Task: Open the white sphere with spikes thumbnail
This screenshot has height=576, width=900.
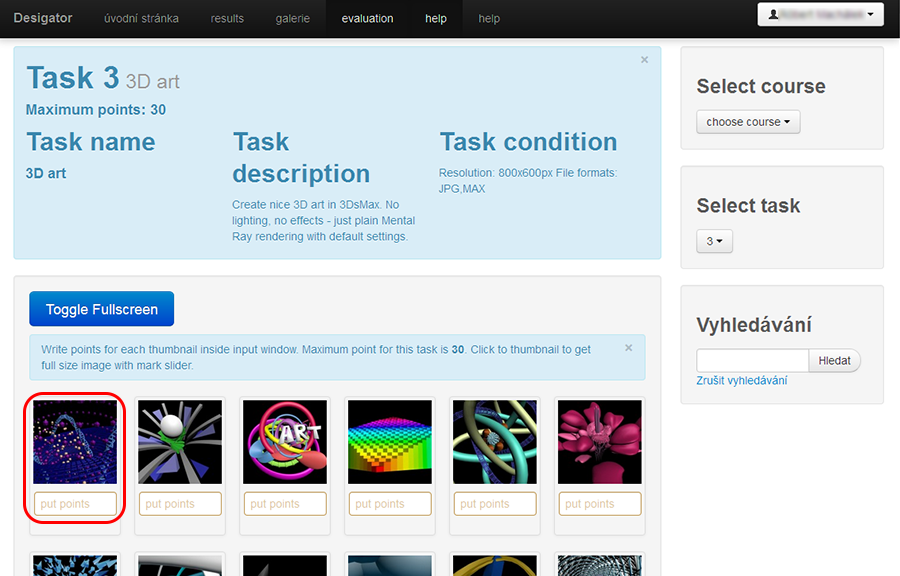Action: point(180,442)
